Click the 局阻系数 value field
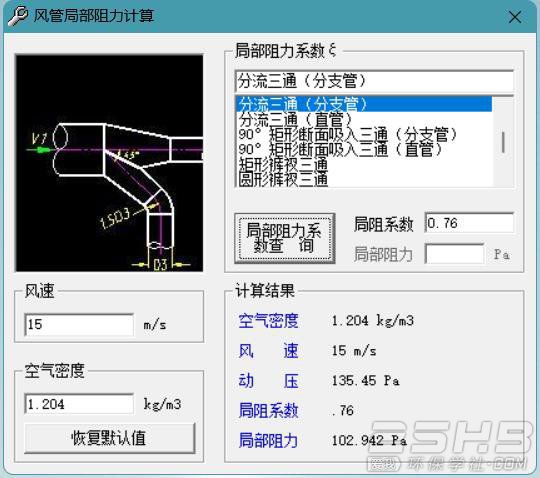 [x=469, y=223]
